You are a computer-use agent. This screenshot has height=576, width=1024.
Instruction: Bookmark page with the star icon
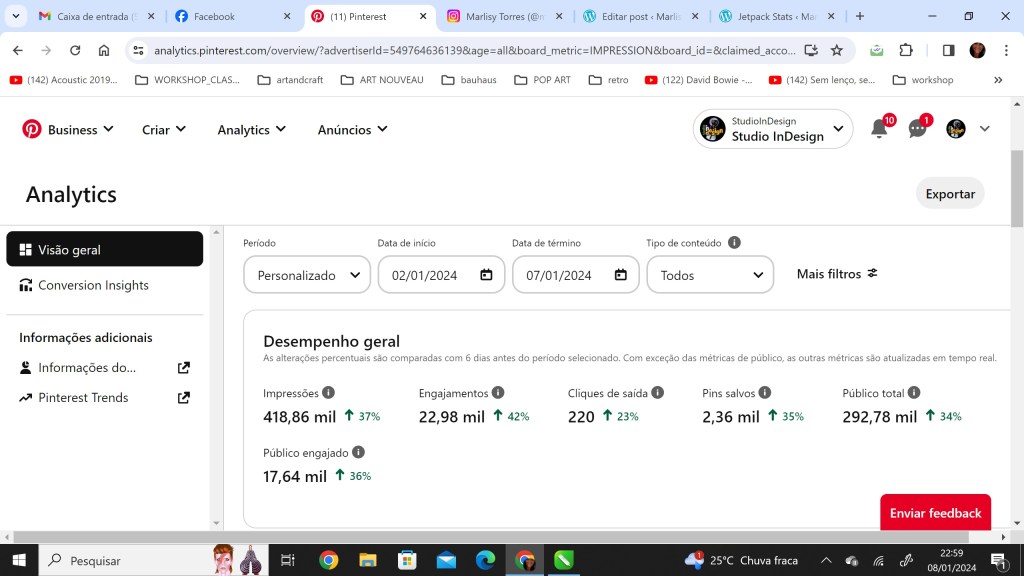point(837,50)
